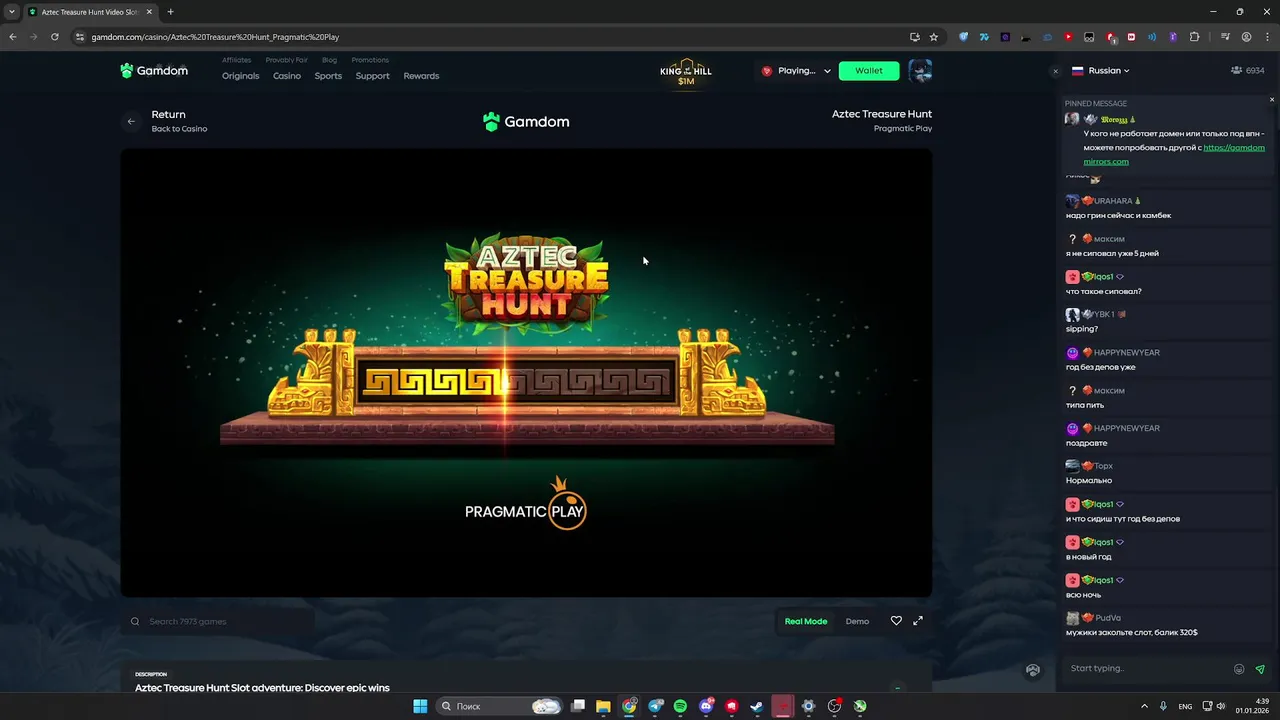Open the Provably Fair page link

pyautogui.click(x=286, y=60)
